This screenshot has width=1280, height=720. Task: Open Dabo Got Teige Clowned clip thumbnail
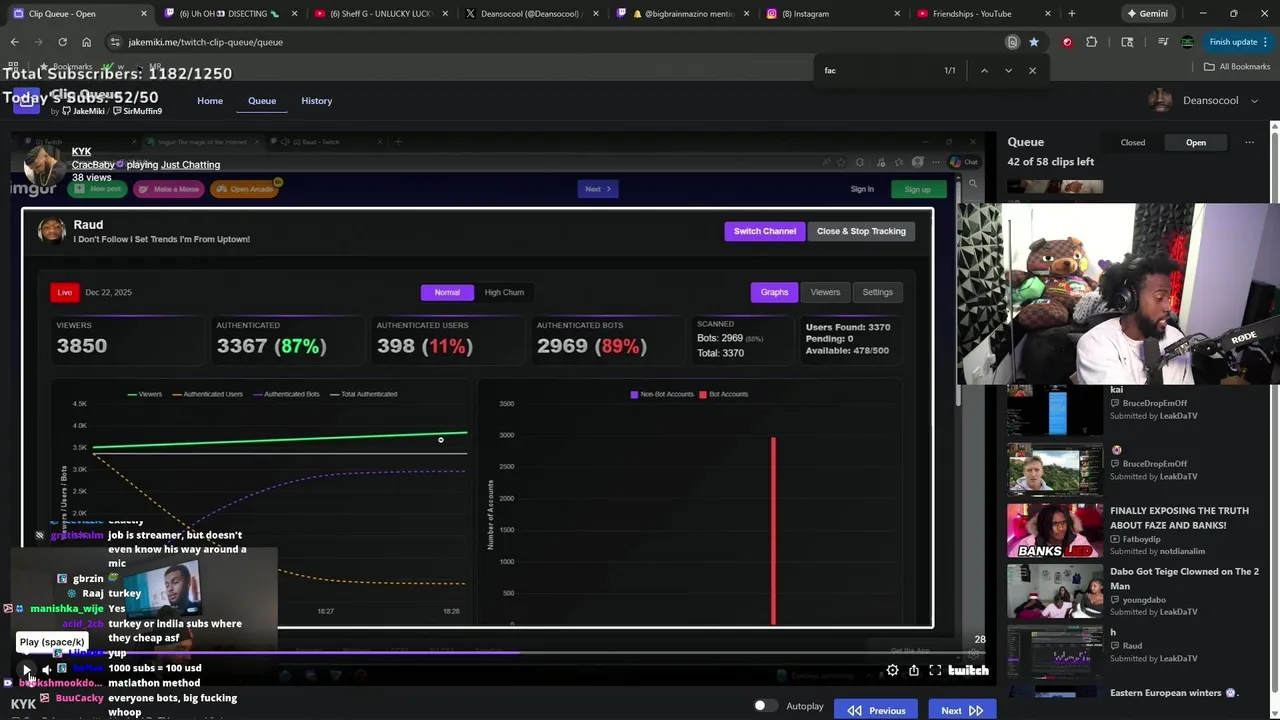tap(1054, 592)
